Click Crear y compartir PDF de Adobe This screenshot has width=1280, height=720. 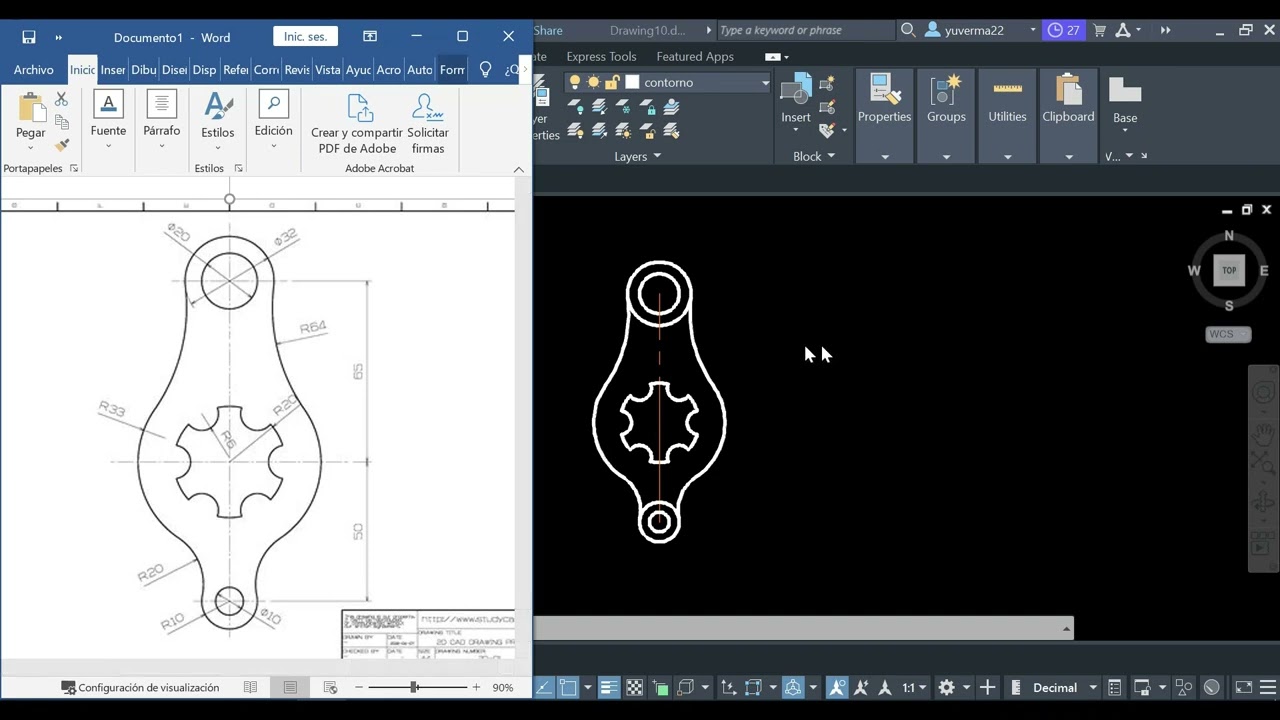(357, 123)
